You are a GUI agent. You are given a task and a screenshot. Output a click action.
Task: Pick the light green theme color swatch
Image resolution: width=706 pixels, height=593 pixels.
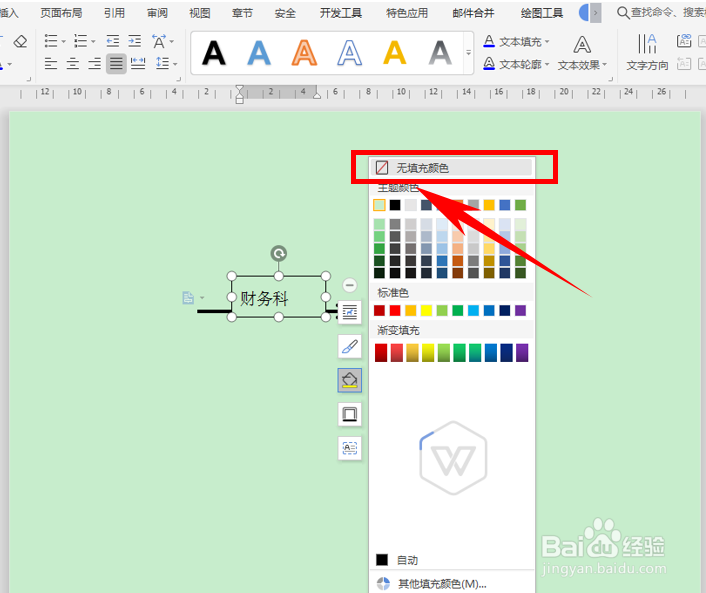380,205
